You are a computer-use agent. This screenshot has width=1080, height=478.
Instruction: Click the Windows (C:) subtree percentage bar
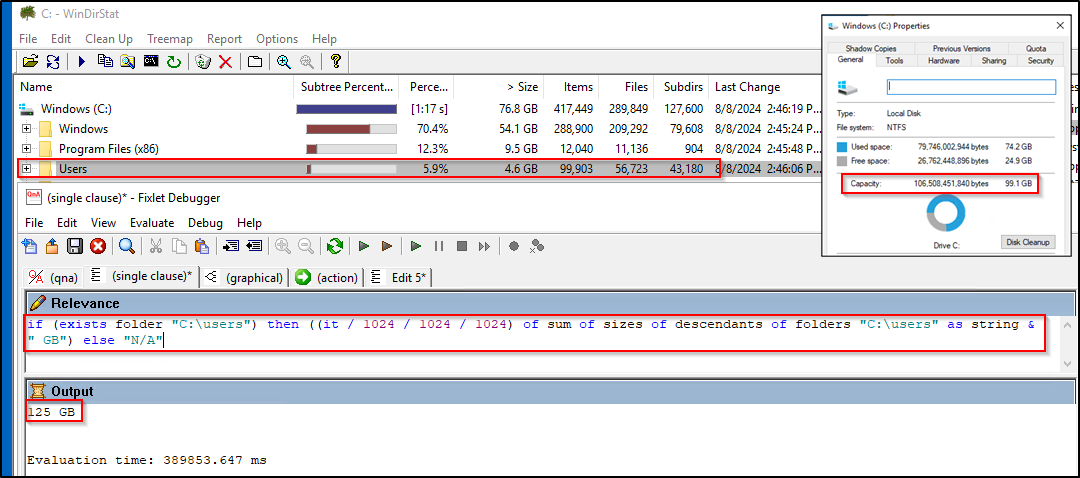tap(346, 109)
